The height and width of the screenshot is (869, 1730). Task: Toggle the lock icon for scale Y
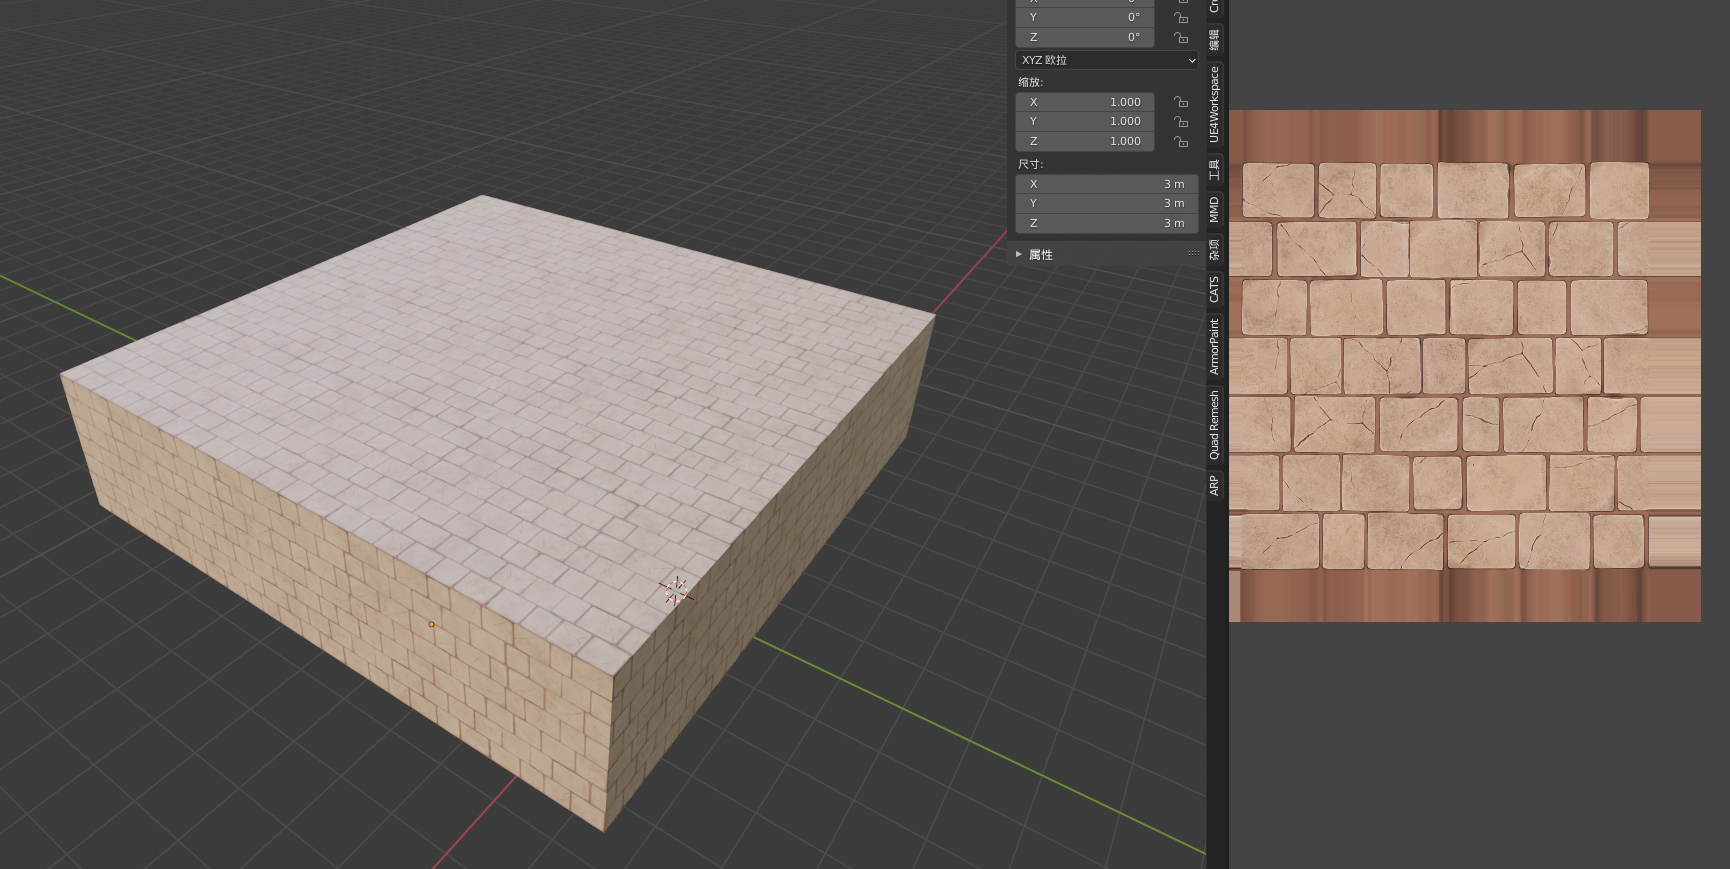[x=1181, y=121]
